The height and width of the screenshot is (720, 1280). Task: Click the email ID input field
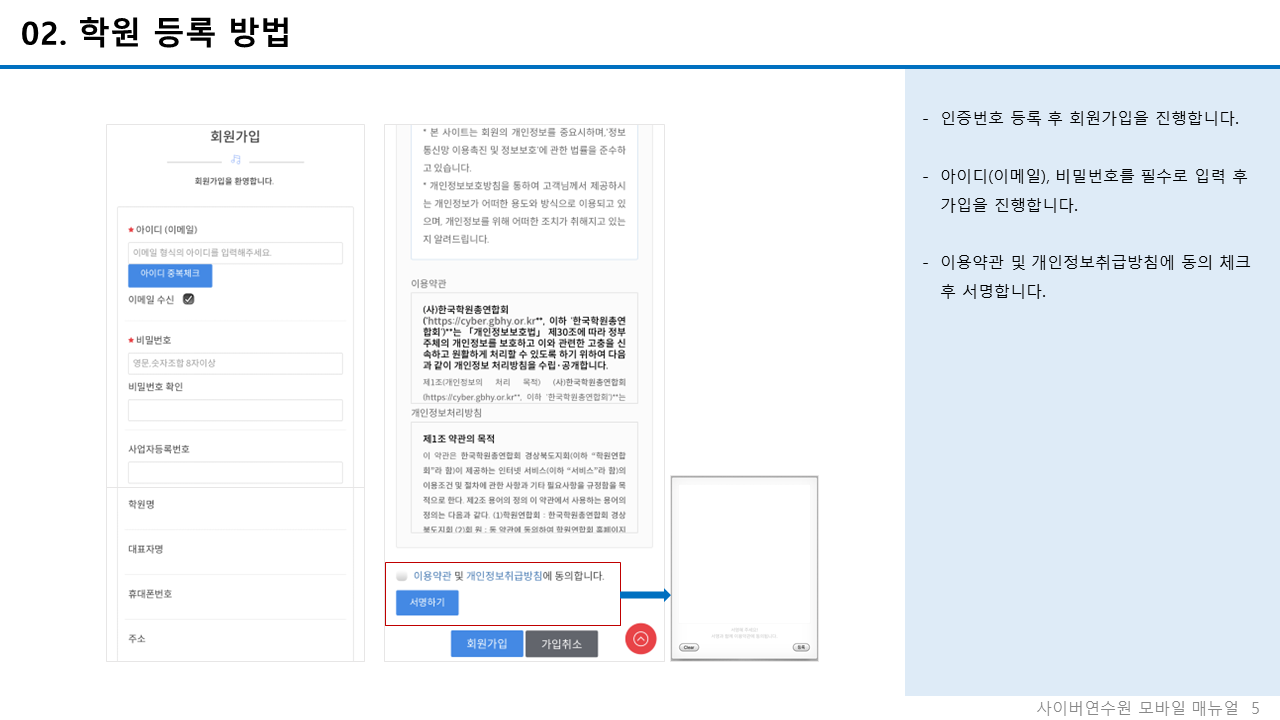(235, 253)
